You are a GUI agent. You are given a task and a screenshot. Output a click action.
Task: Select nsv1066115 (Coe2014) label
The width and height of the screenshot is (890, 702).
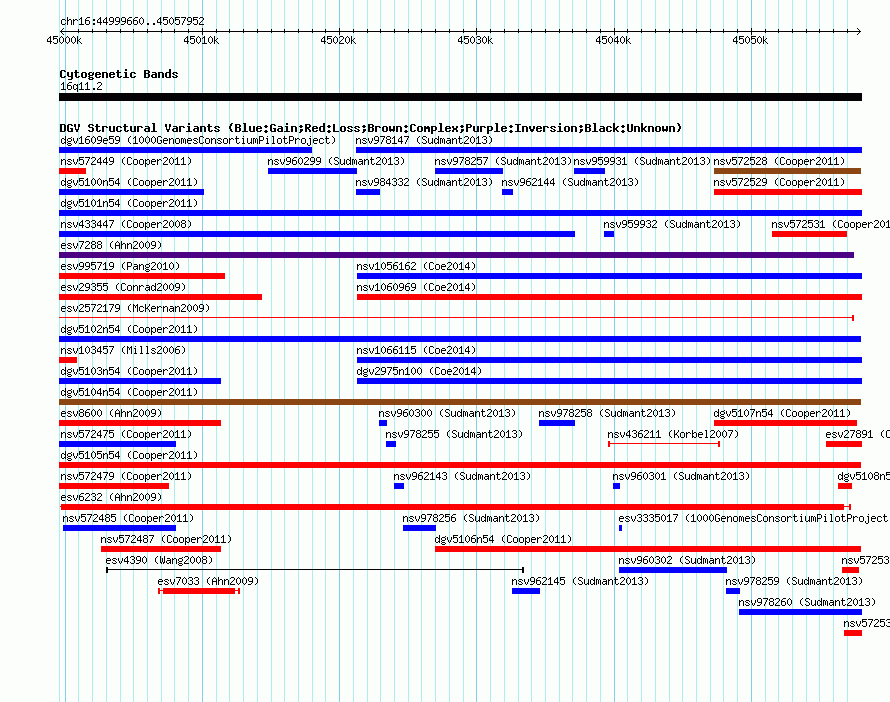416,350
